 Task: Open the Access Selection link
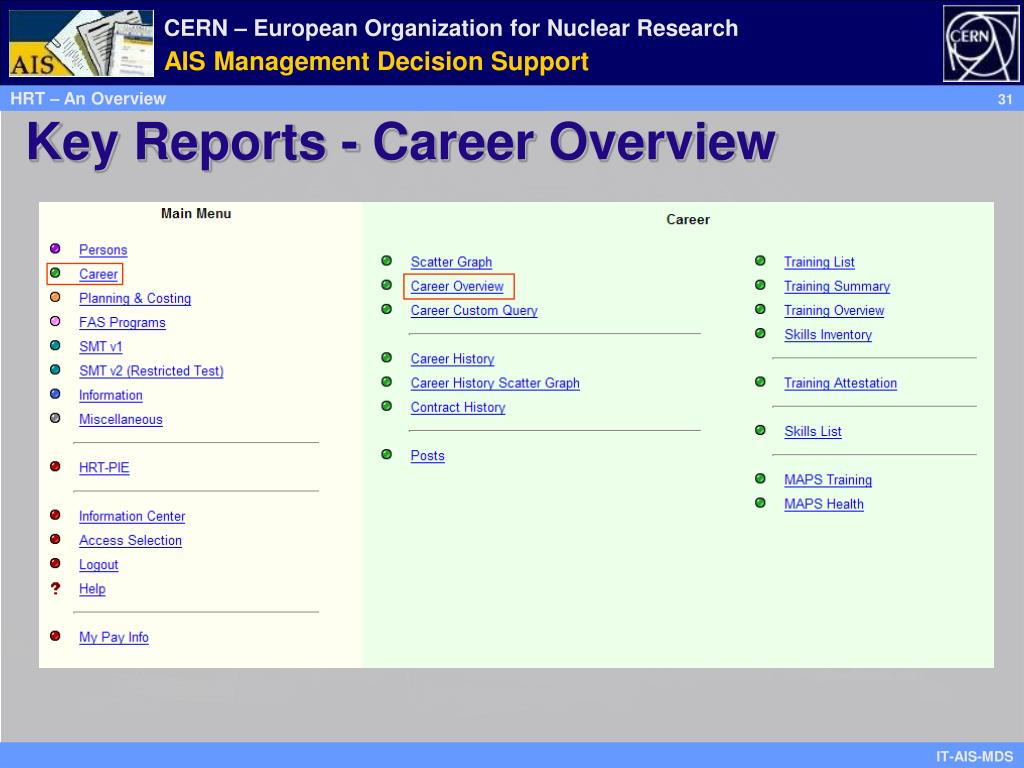tap(131, 539)
